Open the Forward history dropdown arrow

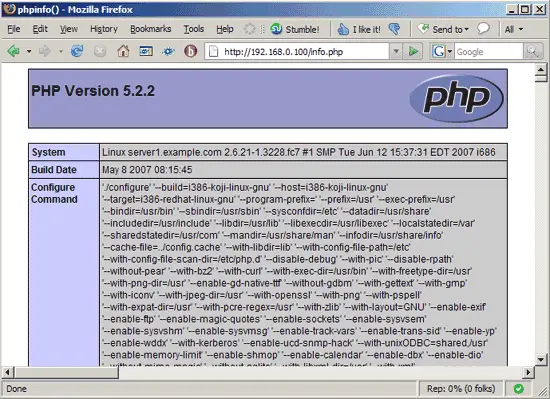point(61,52)
